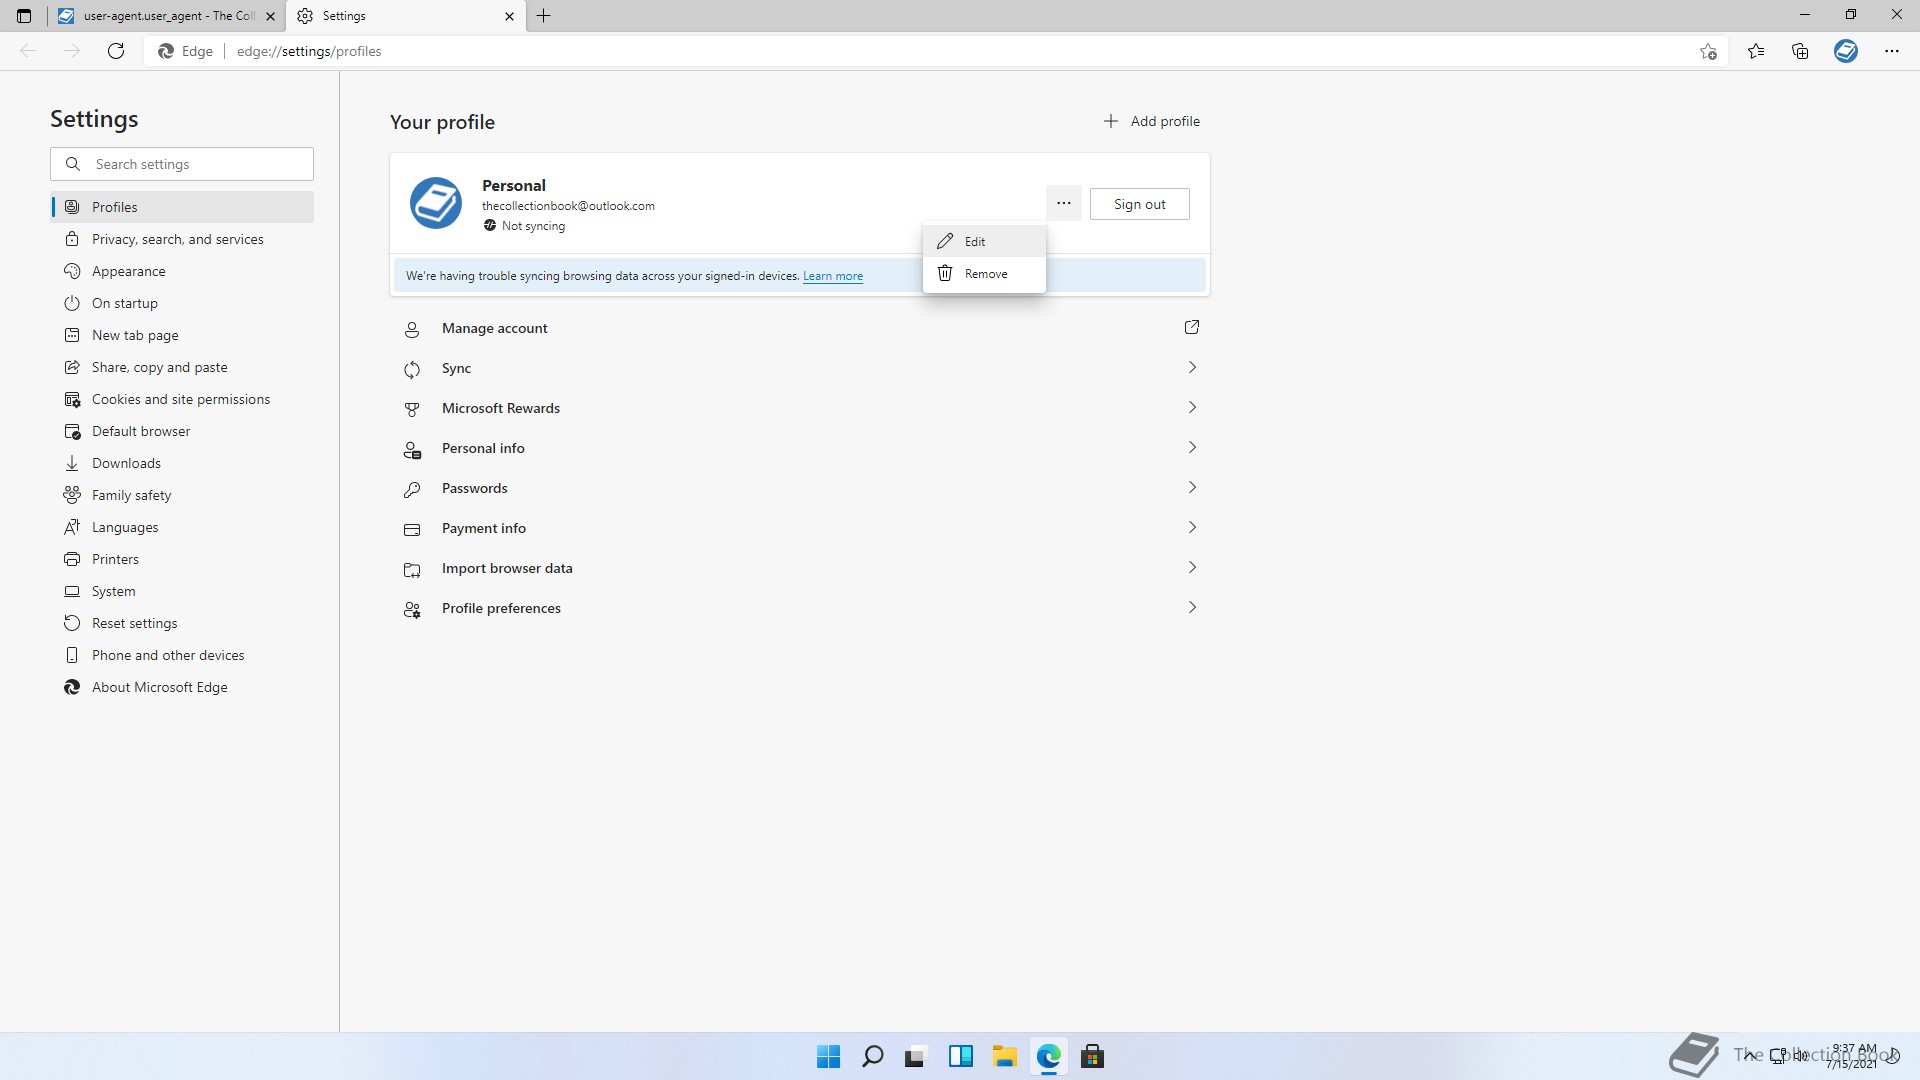1920x1080 pixels.
Task: Open Languages settings
Action: tap(182, 527)
